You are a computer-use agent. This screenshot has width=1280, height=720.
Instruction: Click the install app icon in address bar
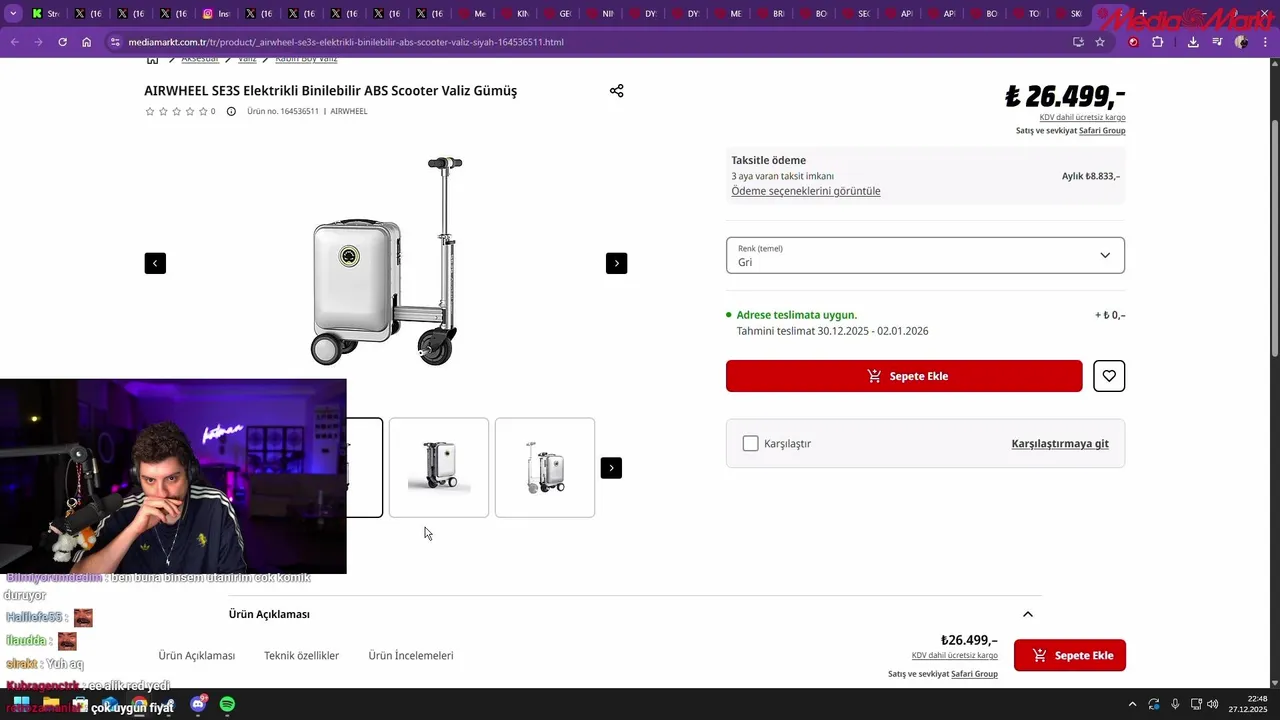(x=1078, y=42)
